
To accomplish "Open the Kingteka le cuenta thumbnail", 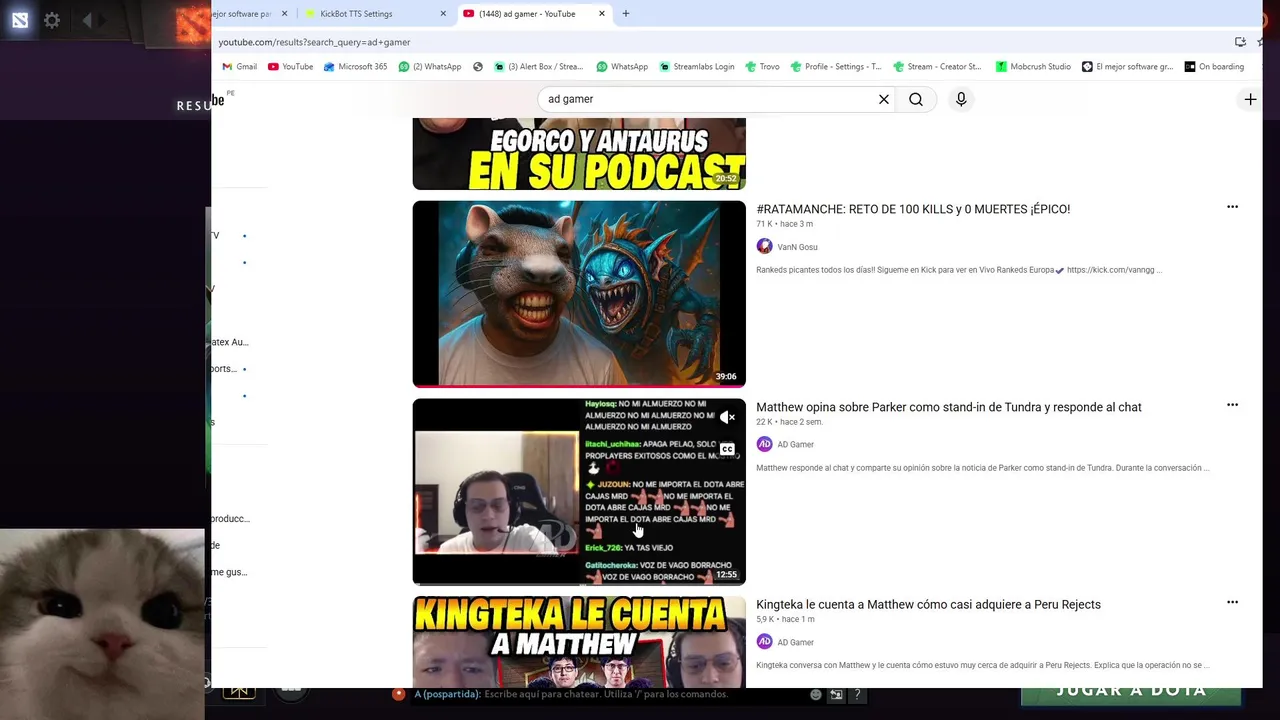I will point(579,642).
